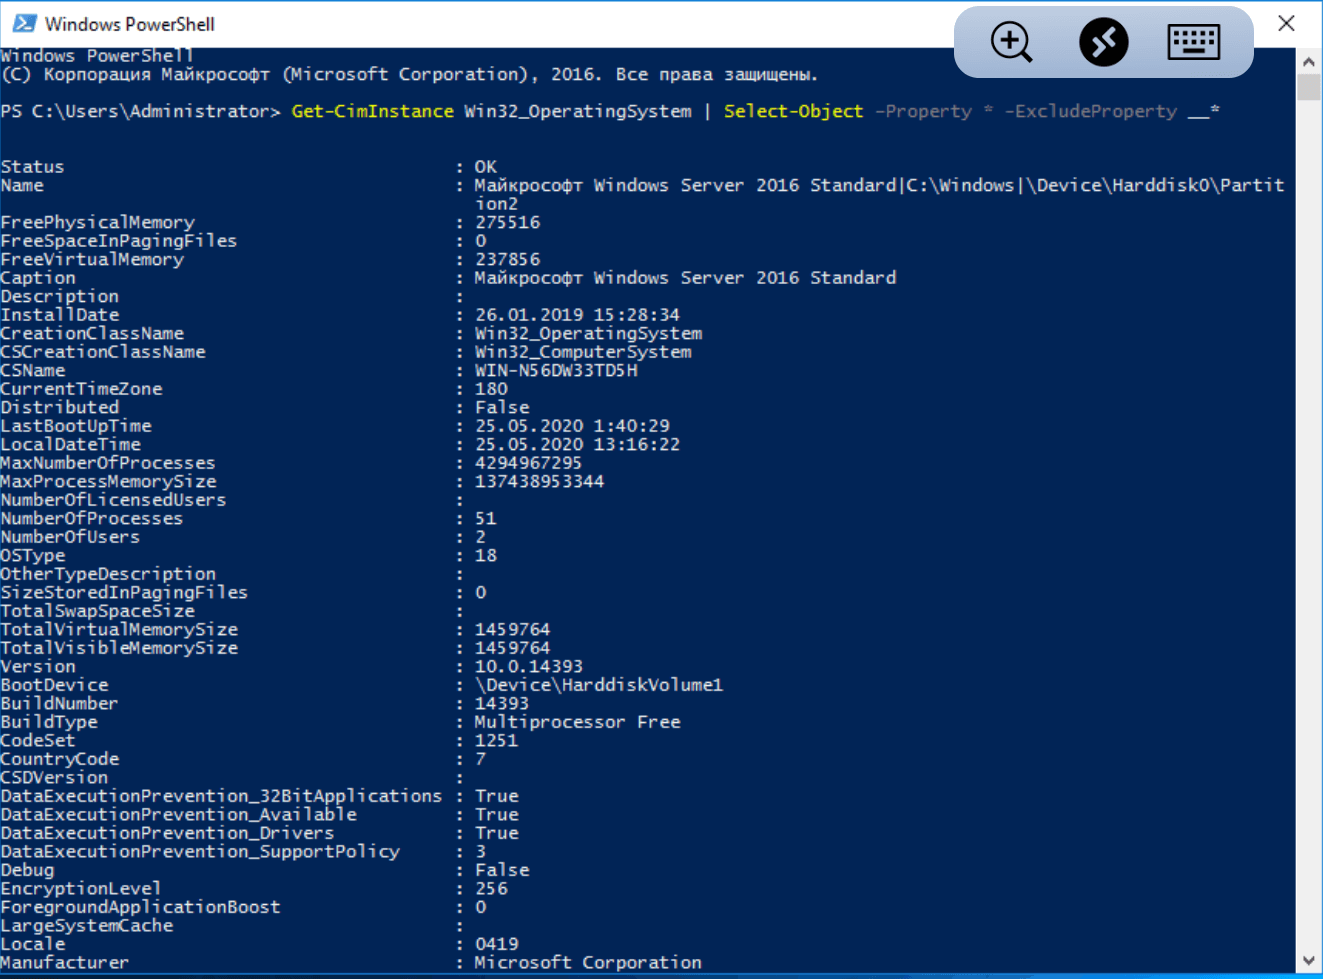
Task: Click the PowerShell icon in title bar
Action: coord(24,23)
